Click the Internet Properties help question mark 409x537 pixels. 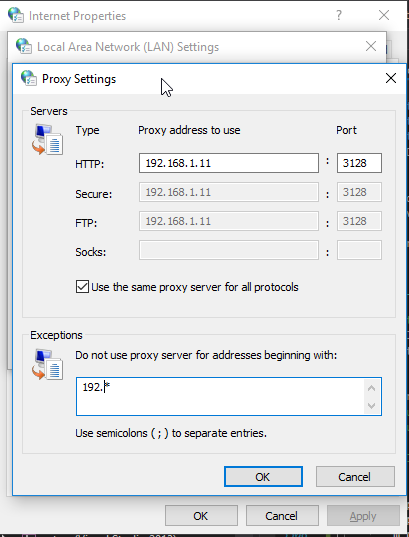click(338, 15)
